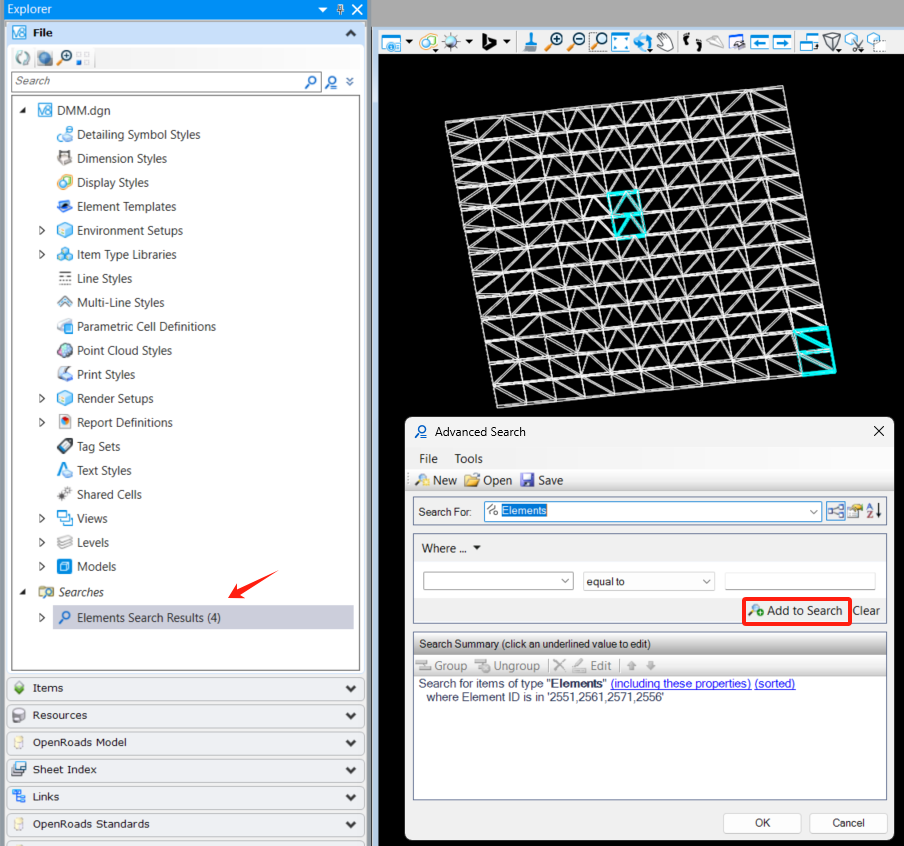Screen dimensions: 904x846
Task: Click the View Previous arrow icon
Action: click(x=760, y=42)
